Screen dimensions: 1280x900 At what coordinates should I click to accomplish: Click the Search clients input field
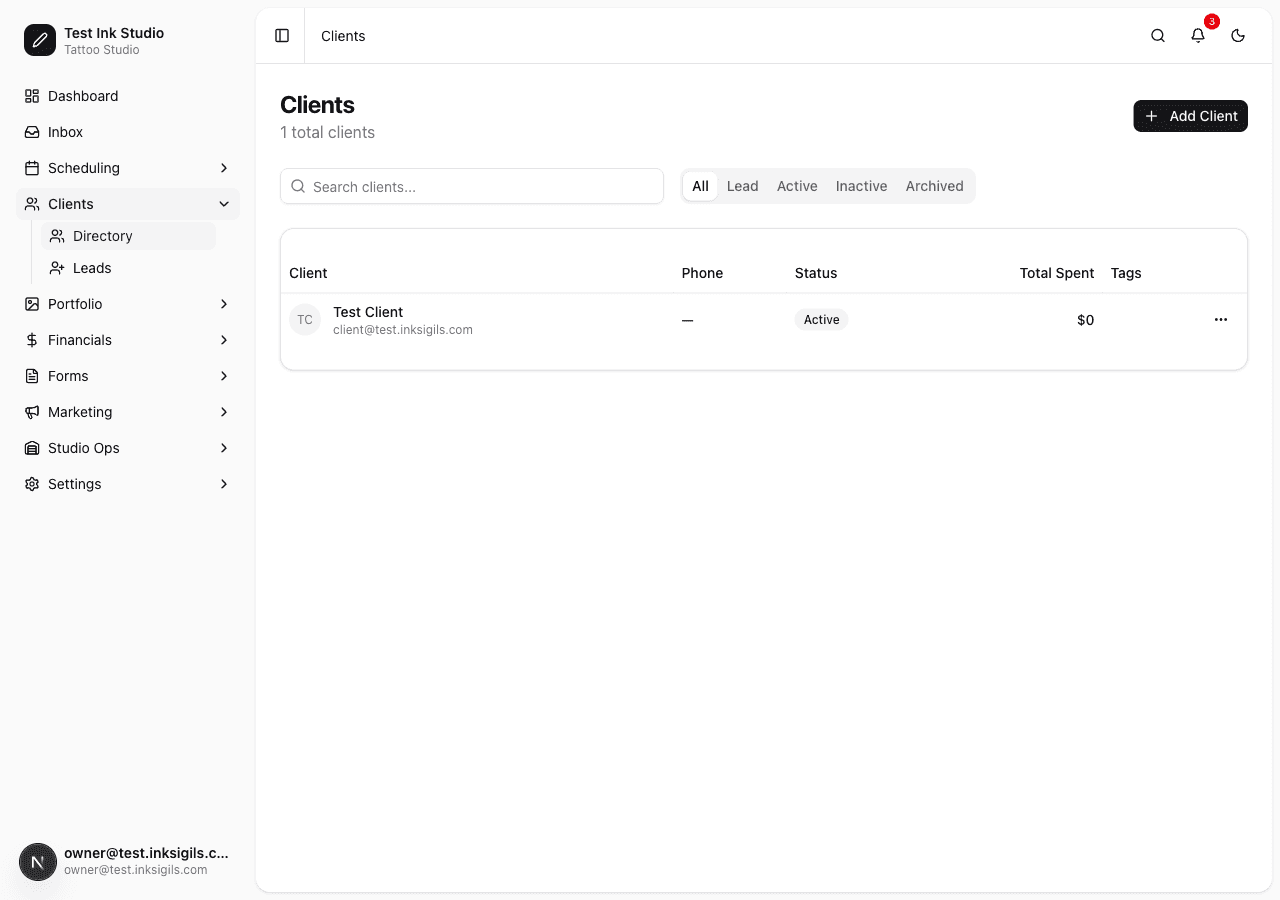pyautogui.click(x=471, y=186)
